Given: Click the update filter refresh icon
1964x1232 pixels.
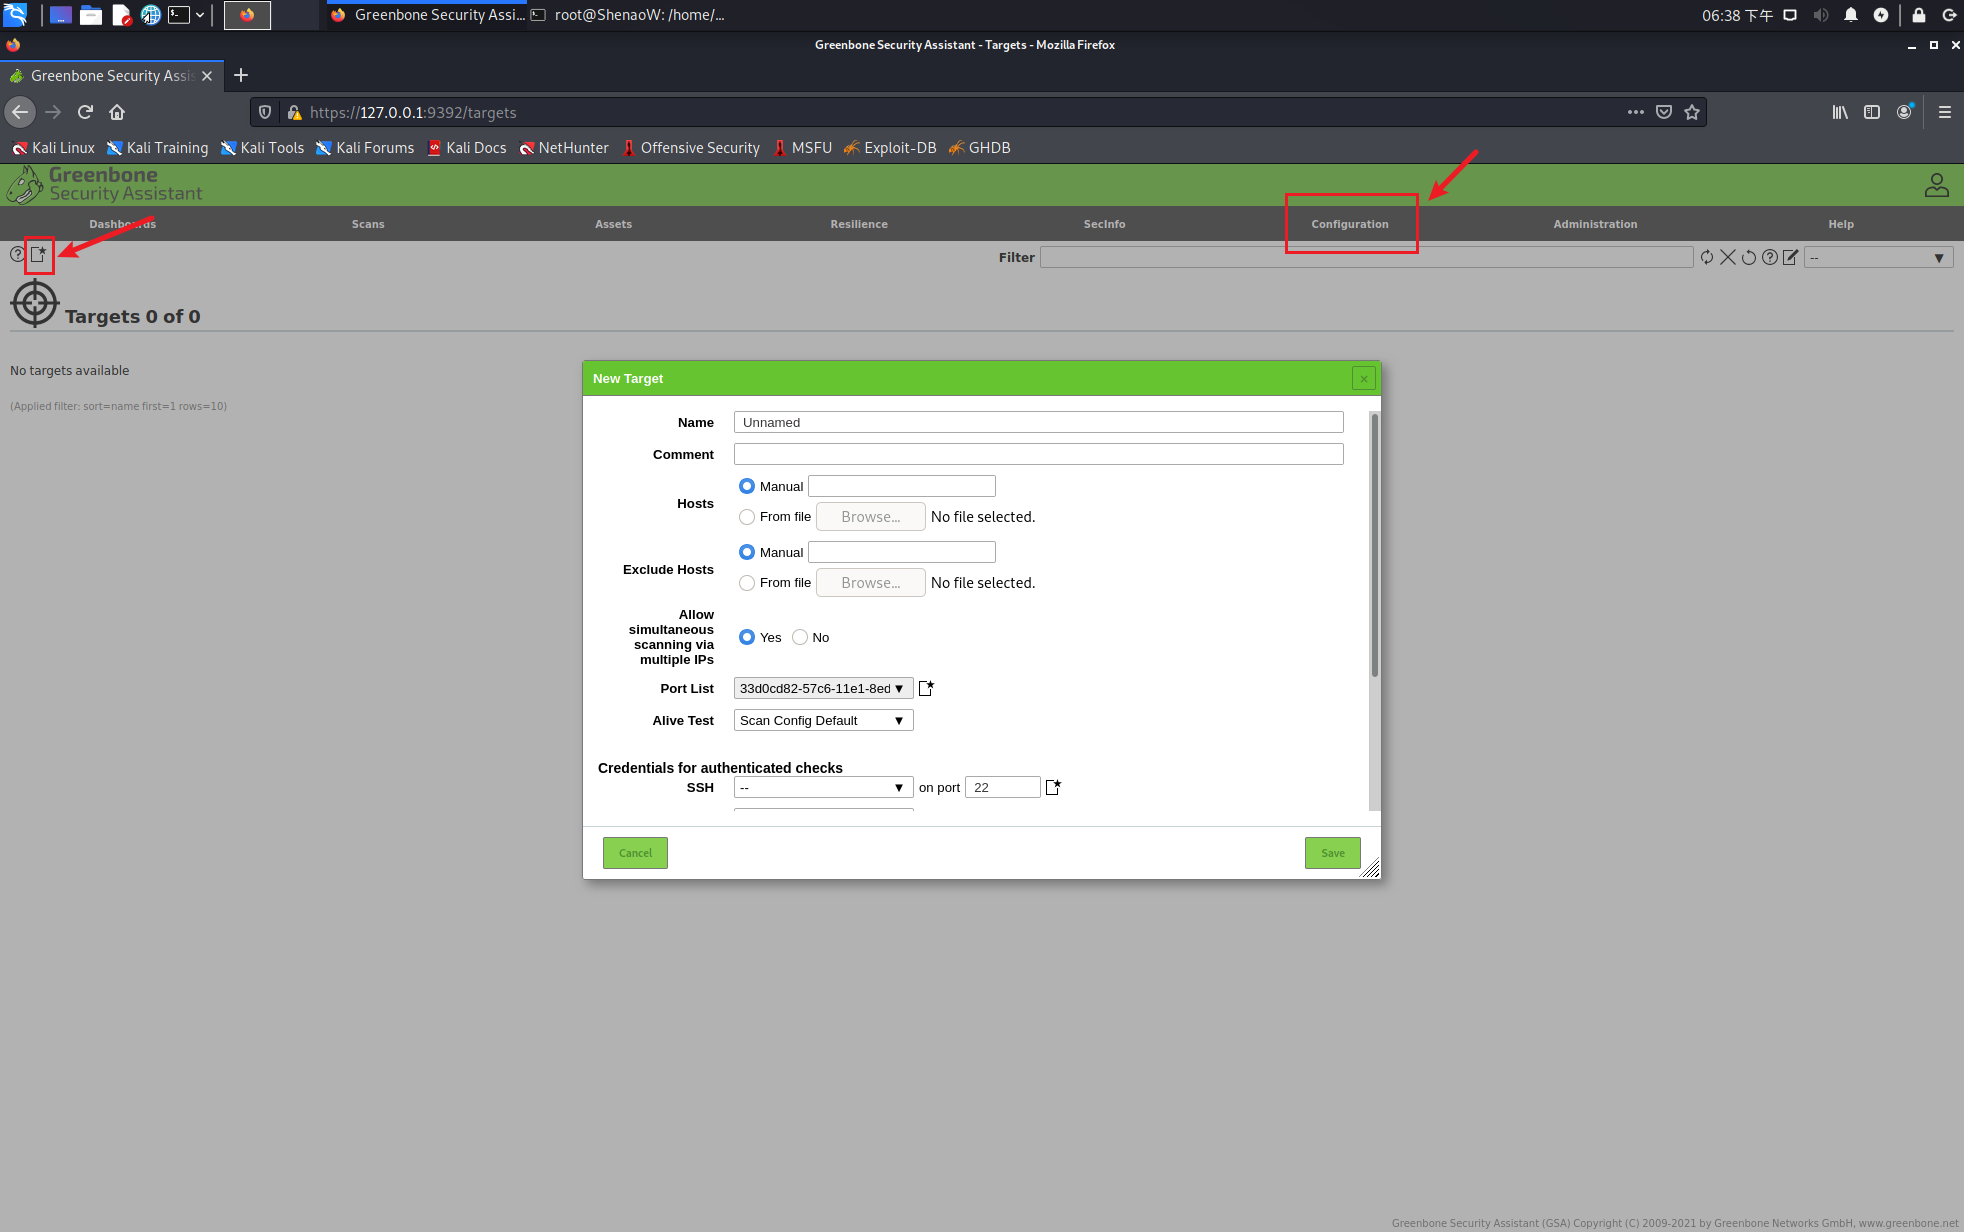Looking at the screenshot, I should [1706, 257].
